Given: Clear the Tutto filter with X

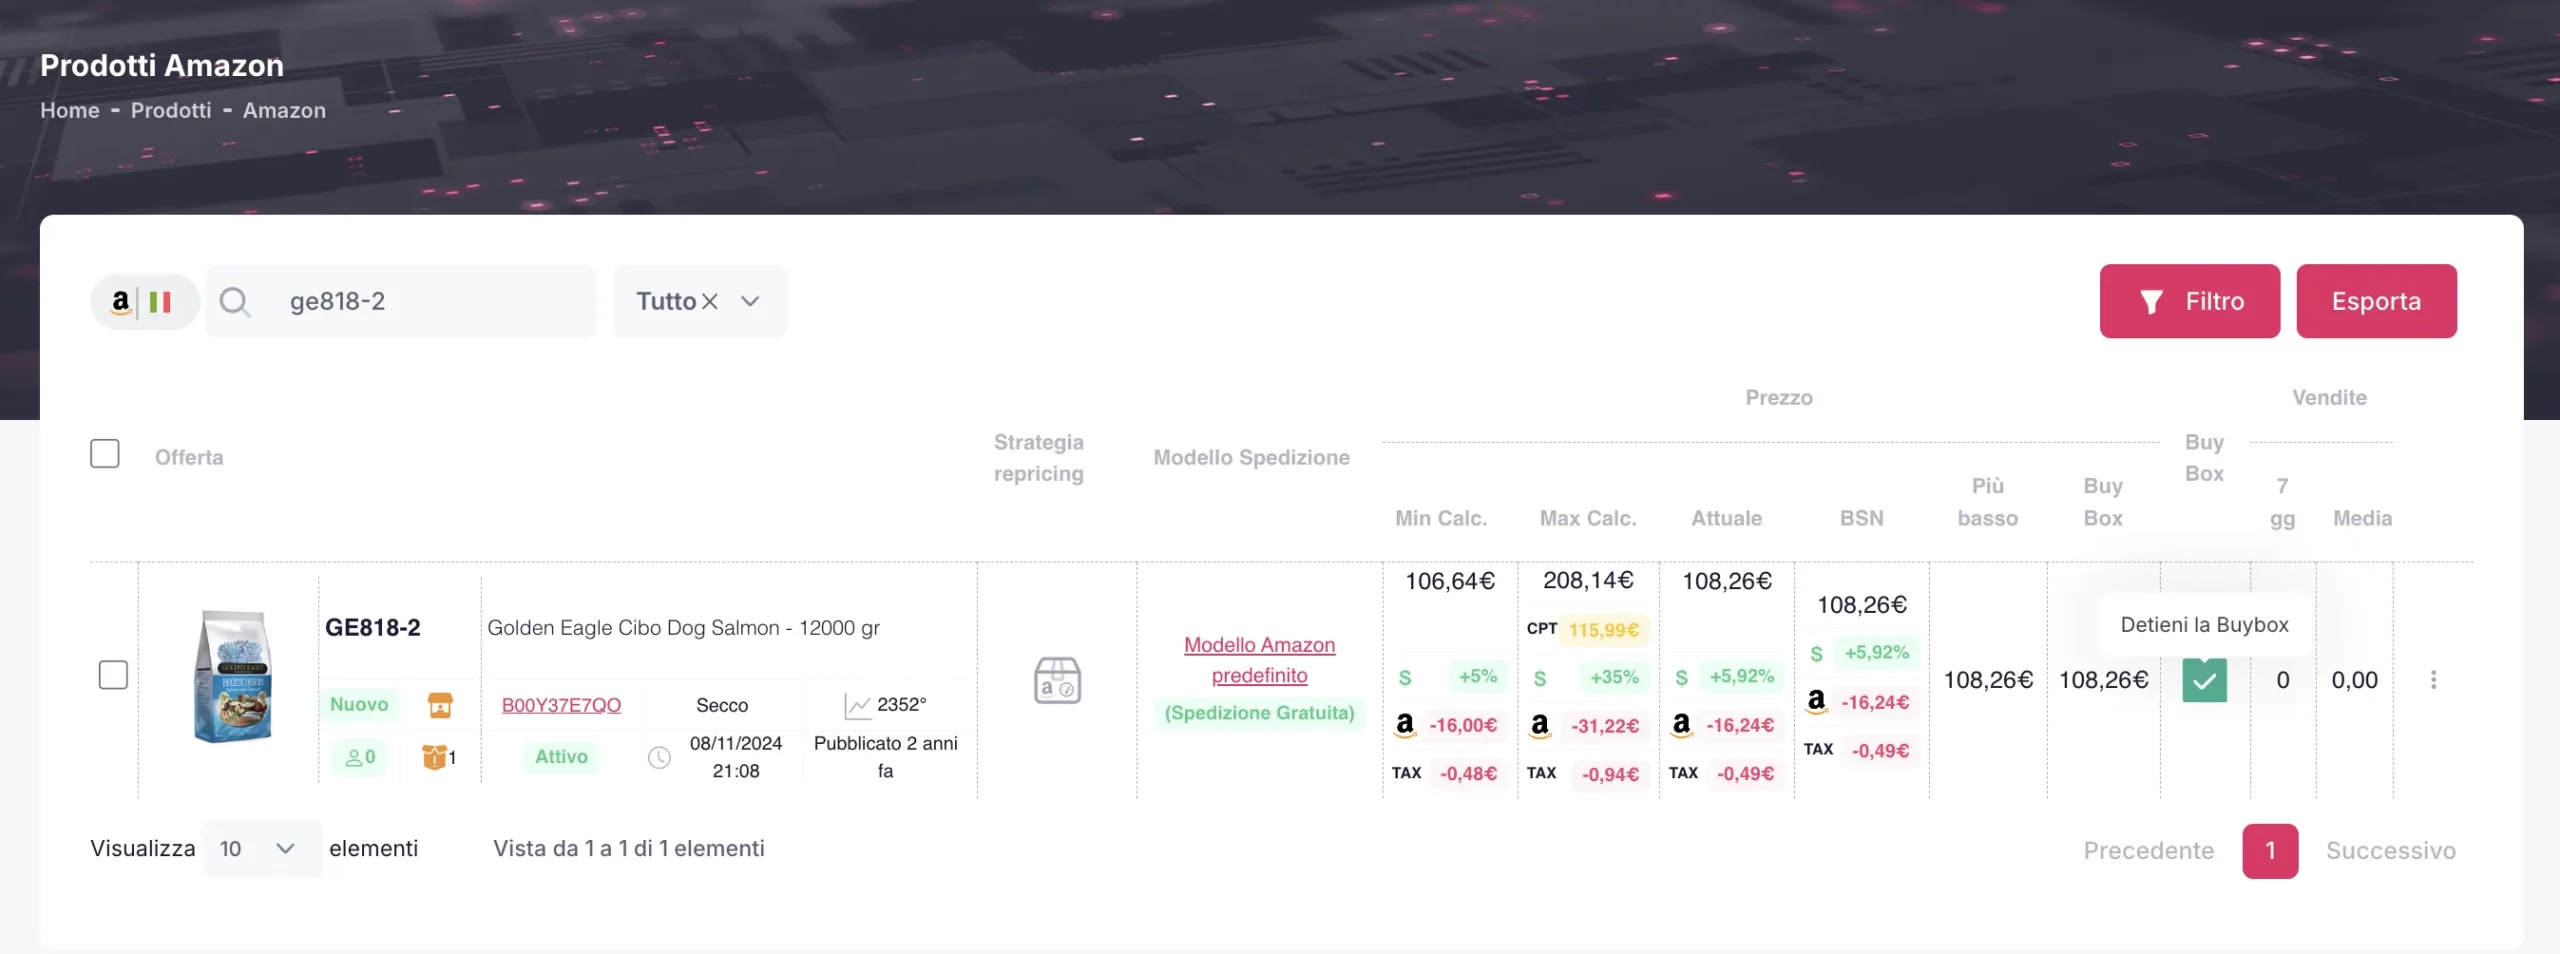Looking at the screenshot, I should coord(710,301).
